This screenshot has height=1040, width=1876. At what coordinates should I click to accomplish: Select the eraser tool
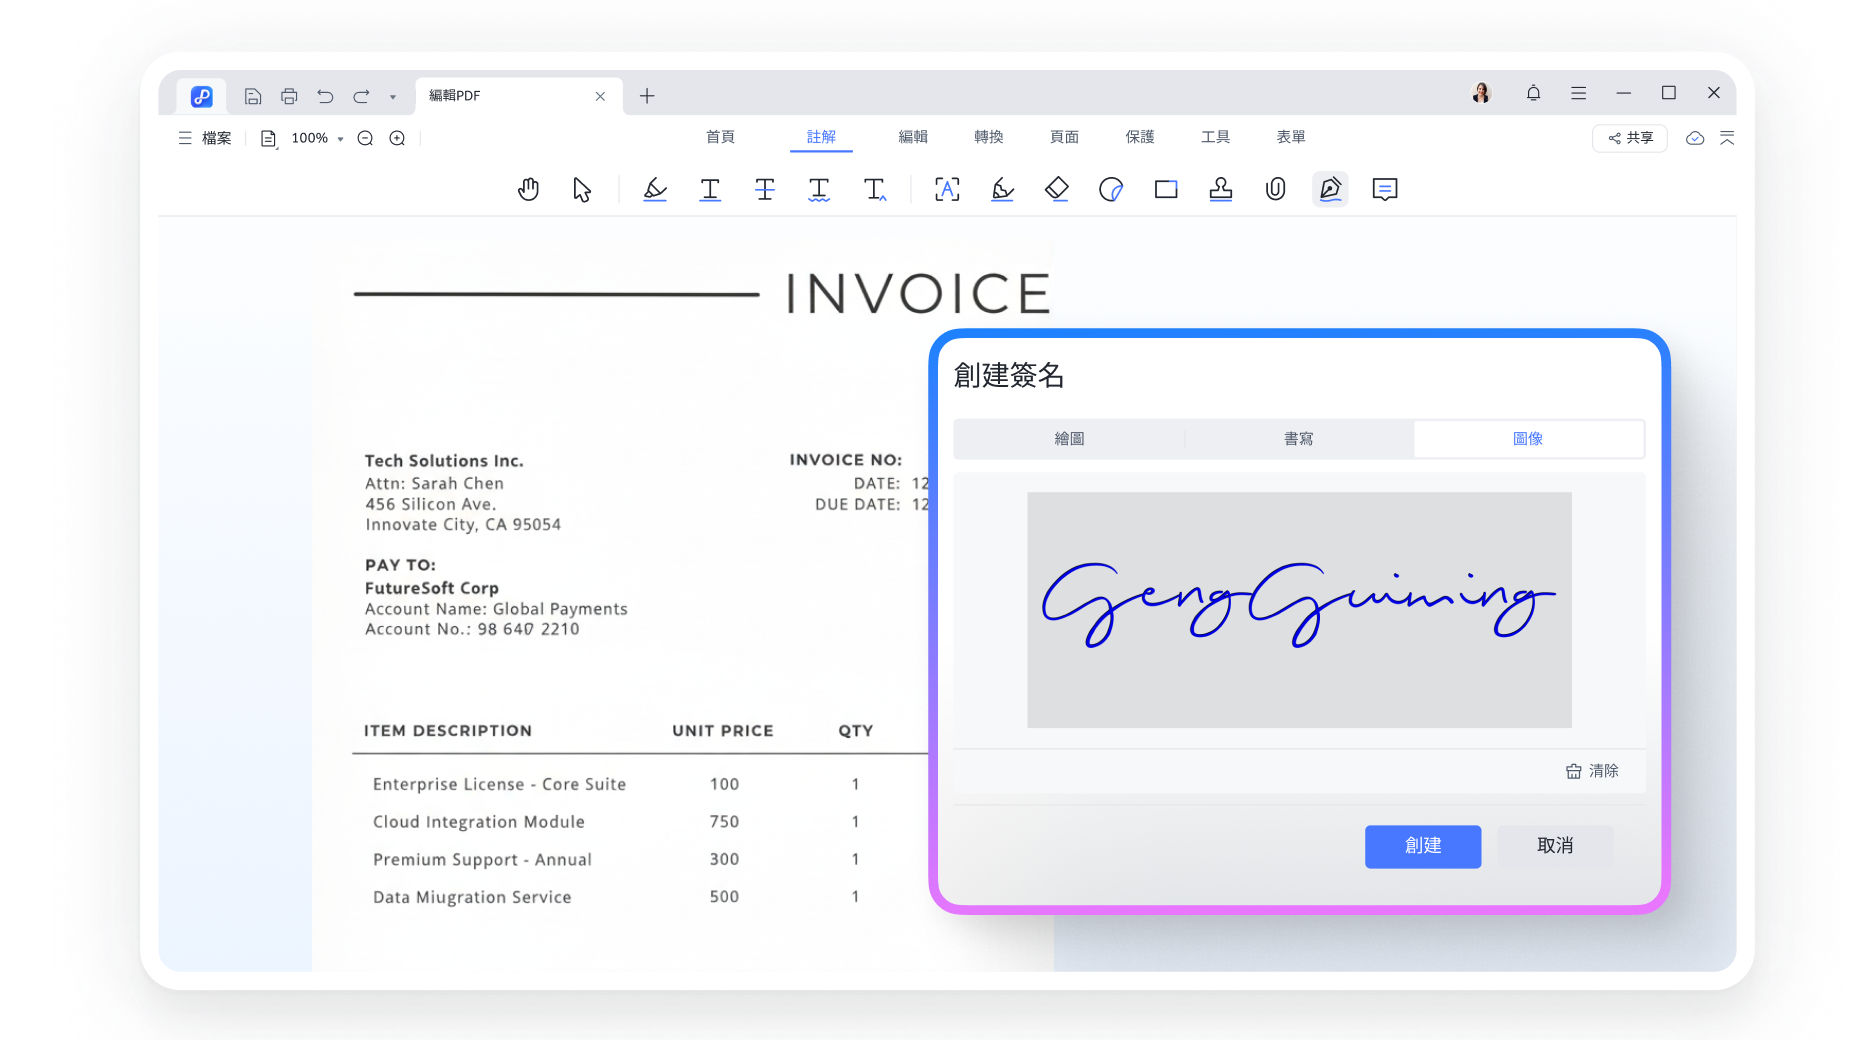1057,189
